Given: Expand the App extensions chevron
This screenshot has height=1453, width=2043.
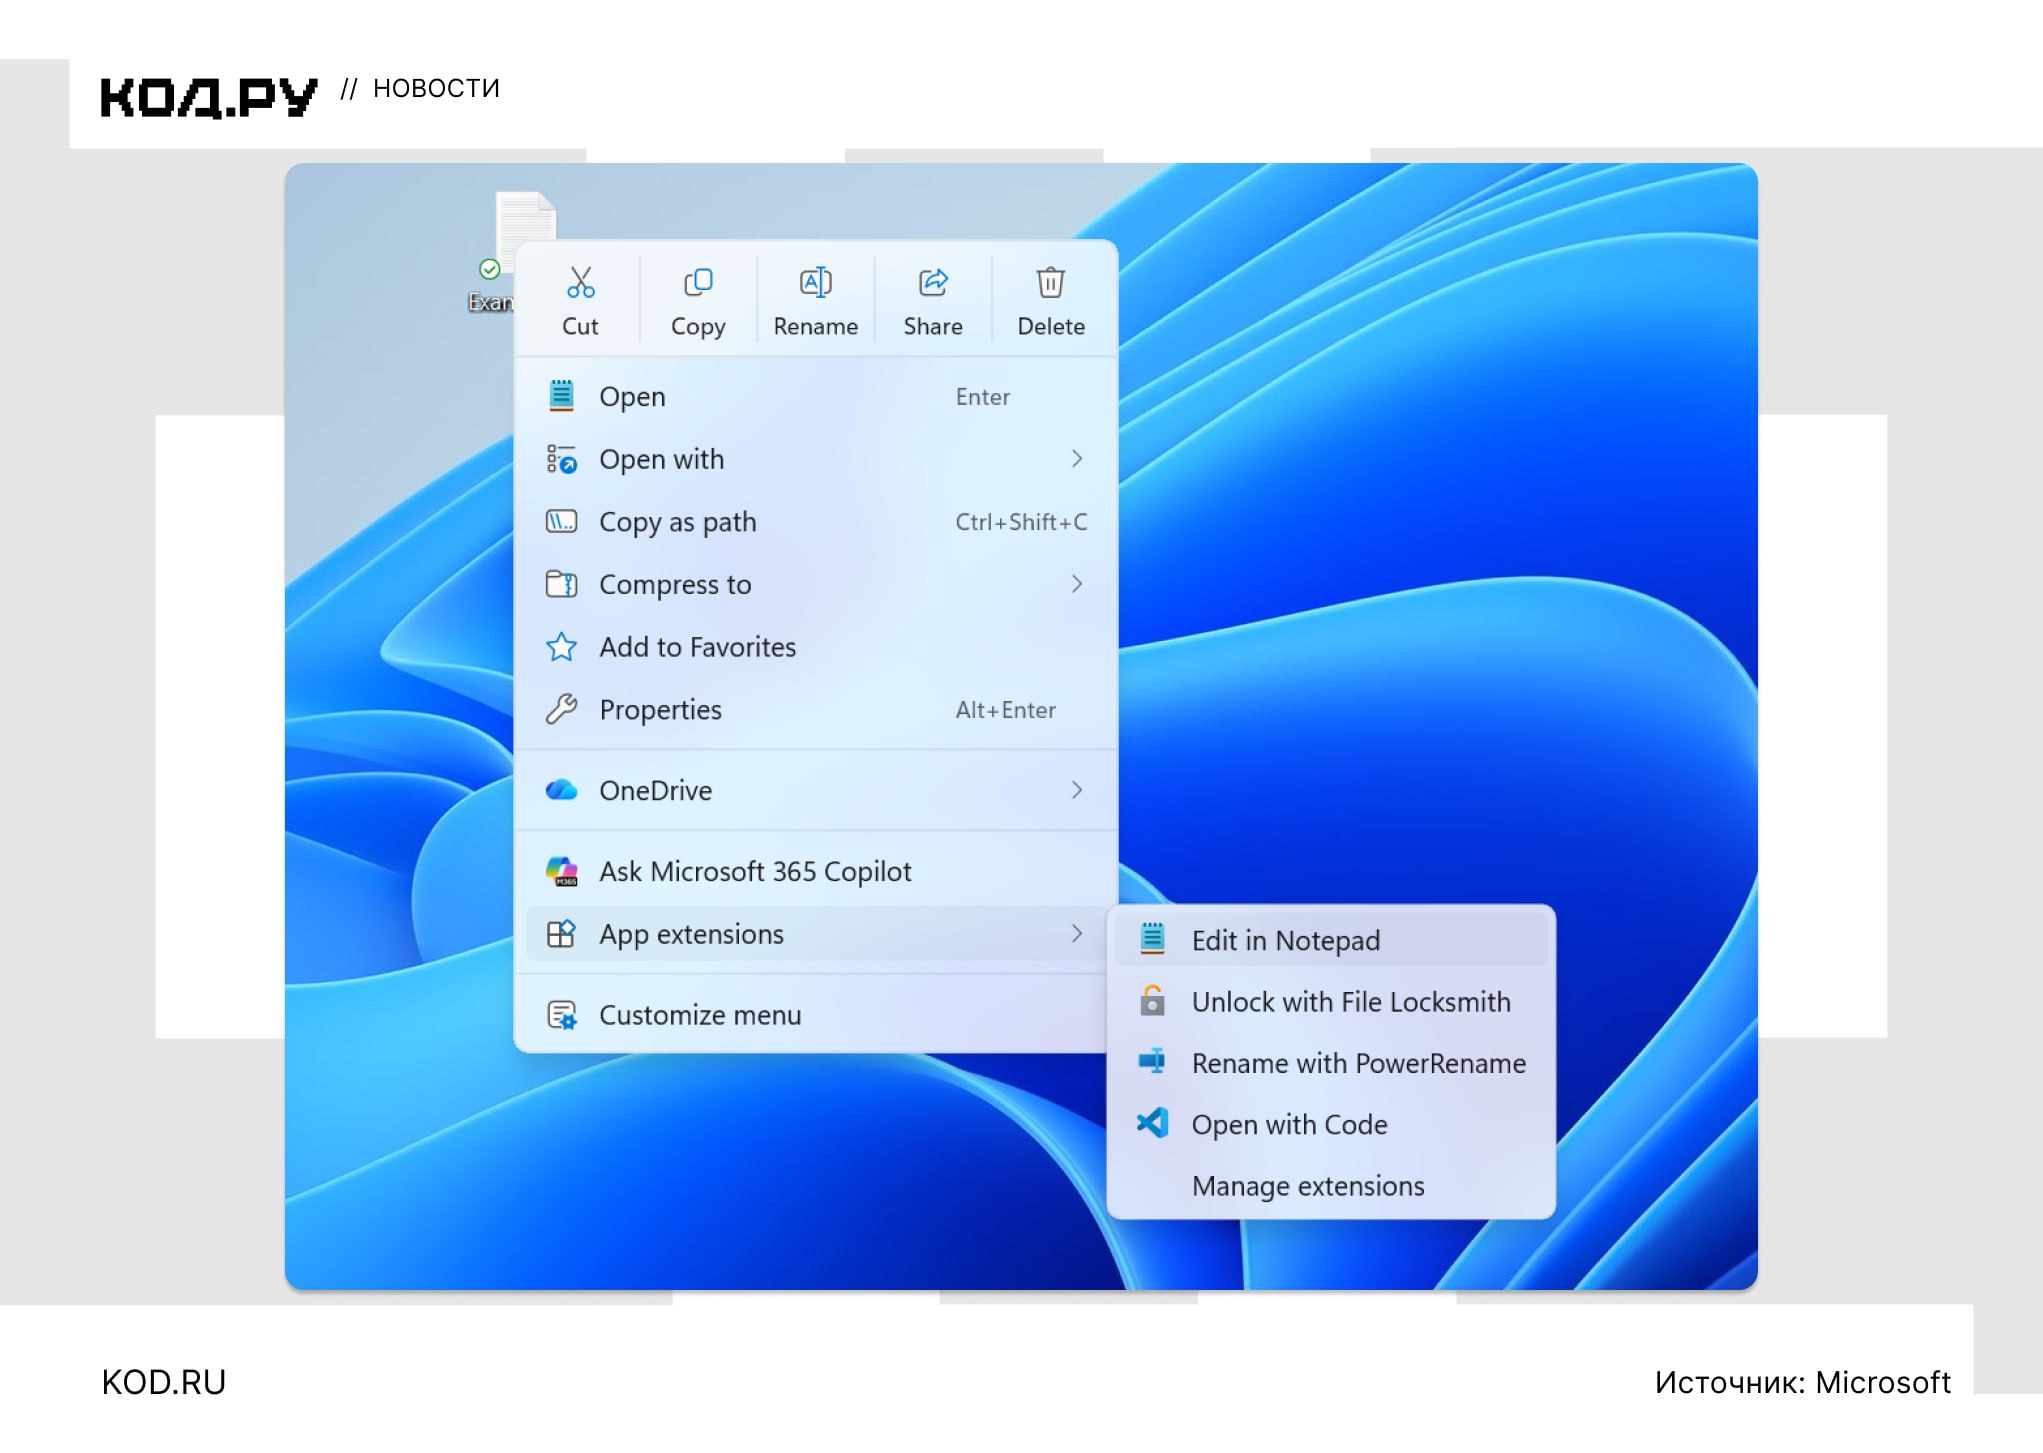Looking at the screenshot, I should [1077, 933].
